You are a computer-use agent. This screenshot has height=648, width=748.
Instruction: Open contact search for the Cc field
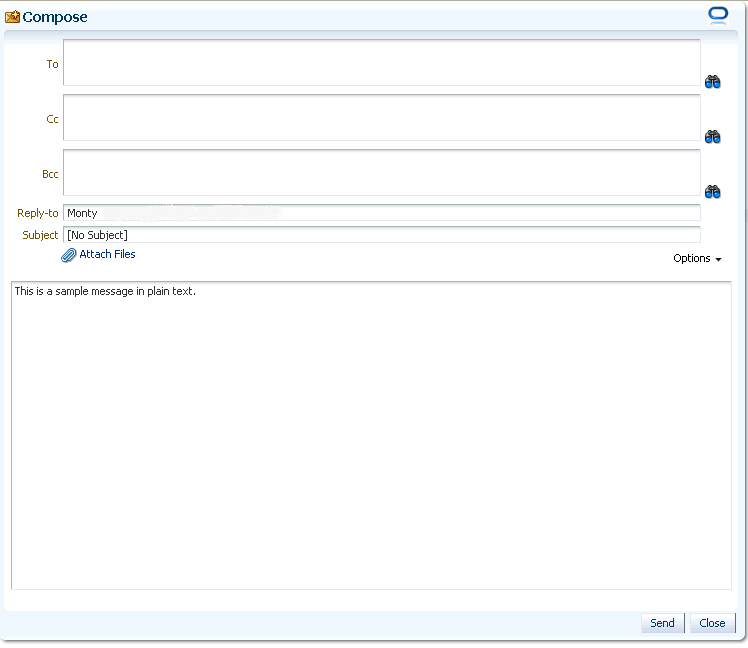[712, 136]
